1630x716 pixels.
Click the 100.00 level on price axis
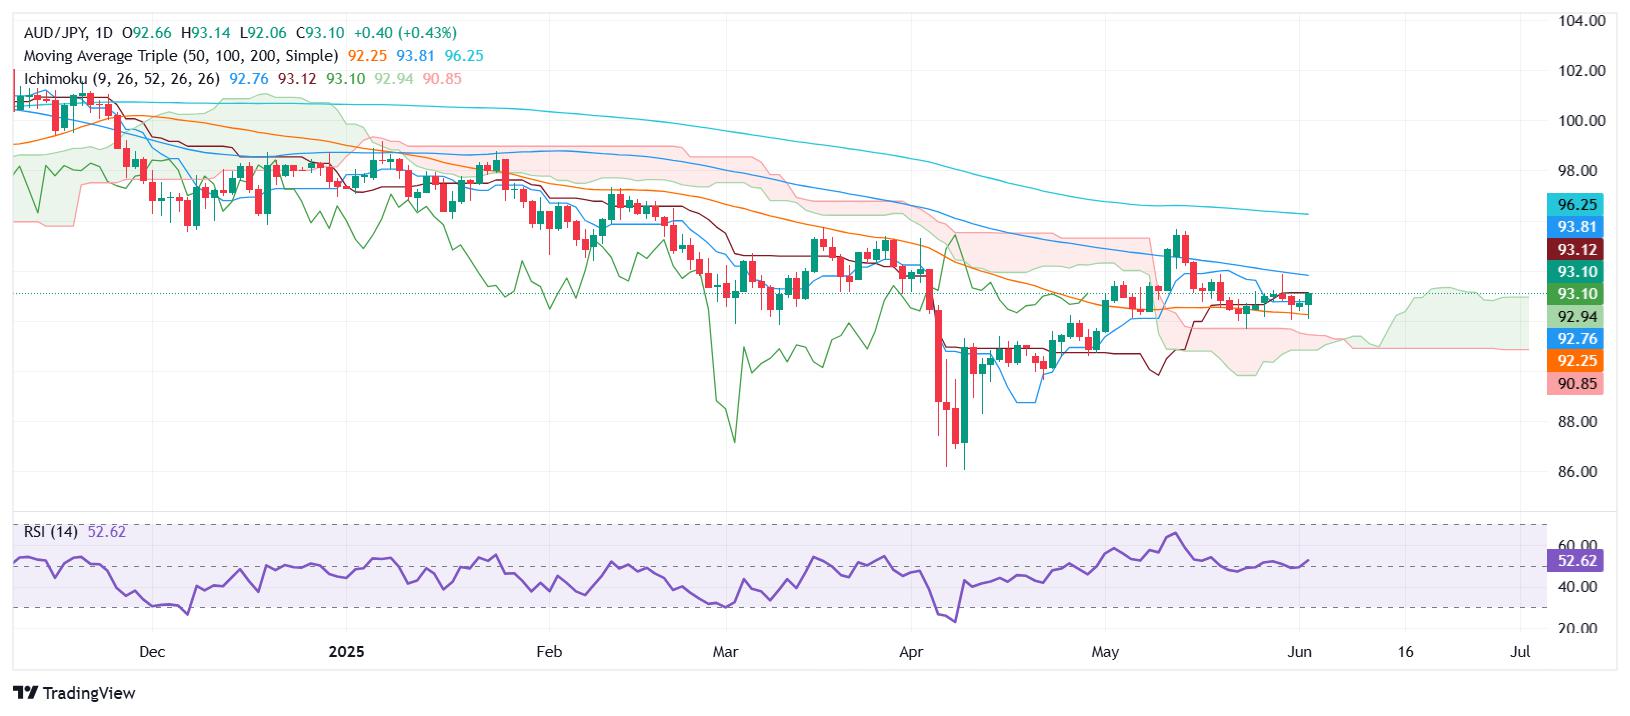[x=1582, y=121]
